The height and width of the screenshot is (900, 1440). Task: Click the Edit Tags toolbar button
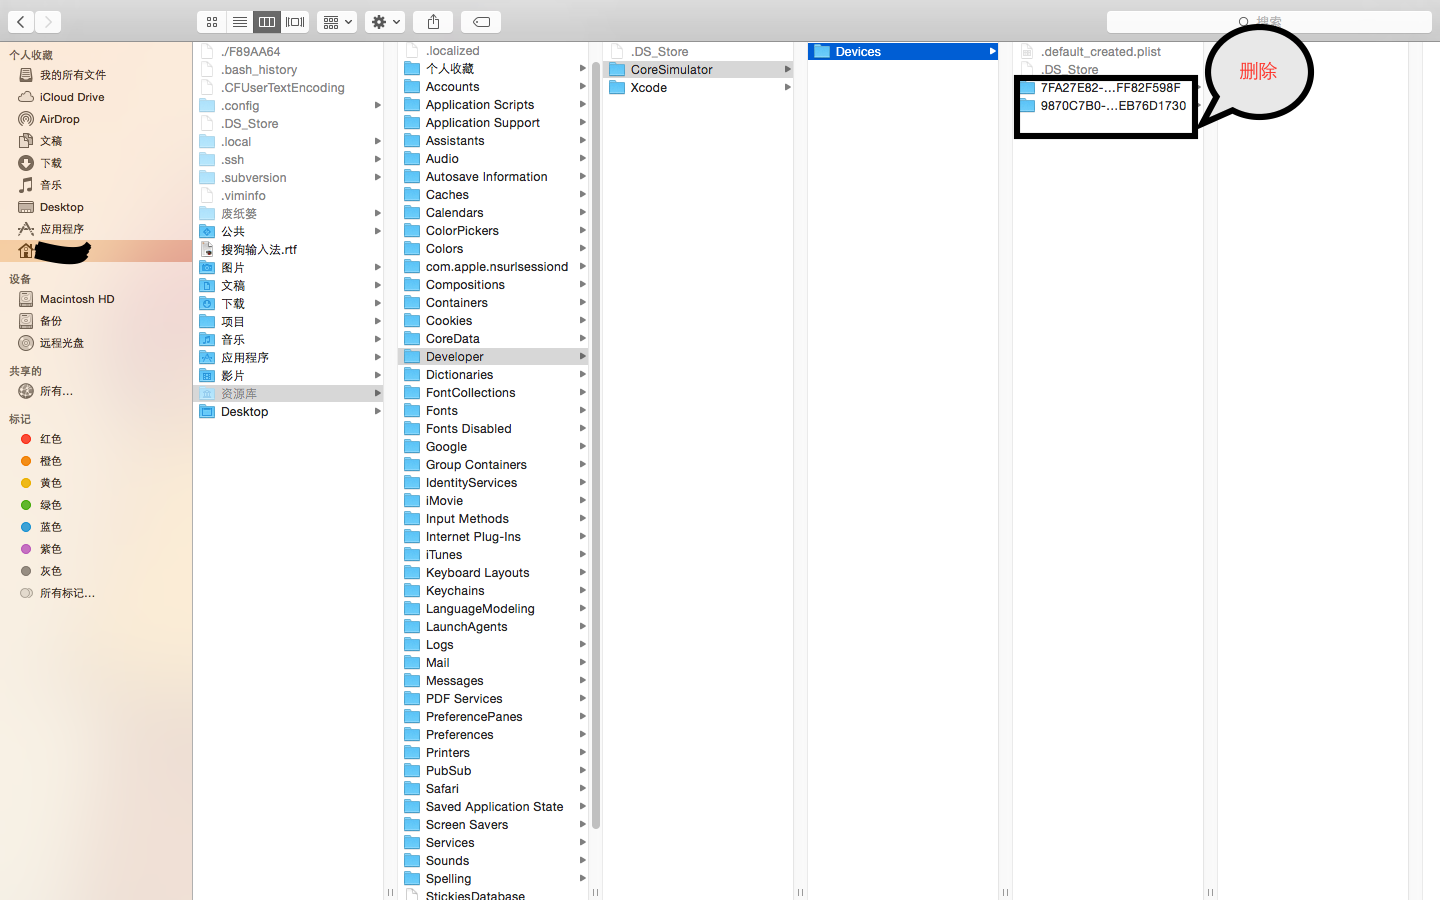coord(481,21)
